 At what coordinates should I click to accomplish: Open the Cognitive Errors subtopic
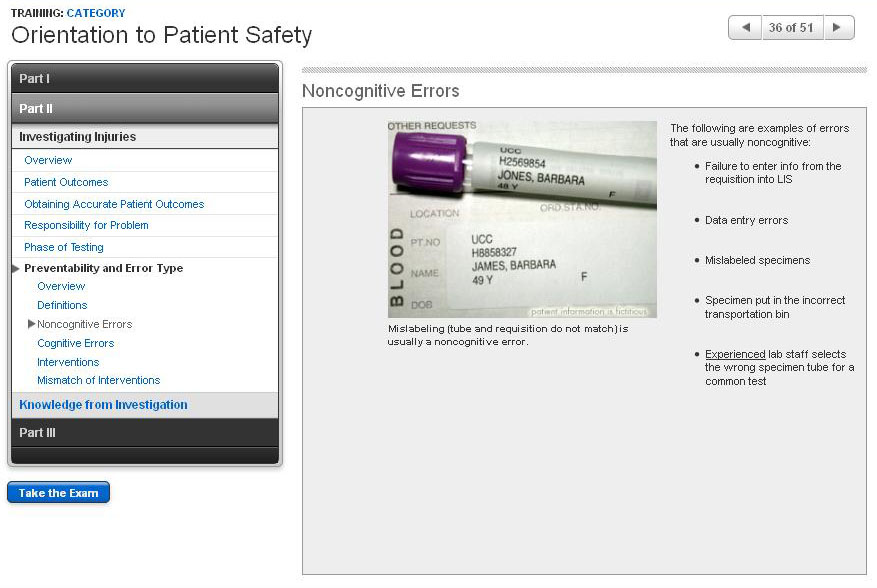click(x=76, y=343)
